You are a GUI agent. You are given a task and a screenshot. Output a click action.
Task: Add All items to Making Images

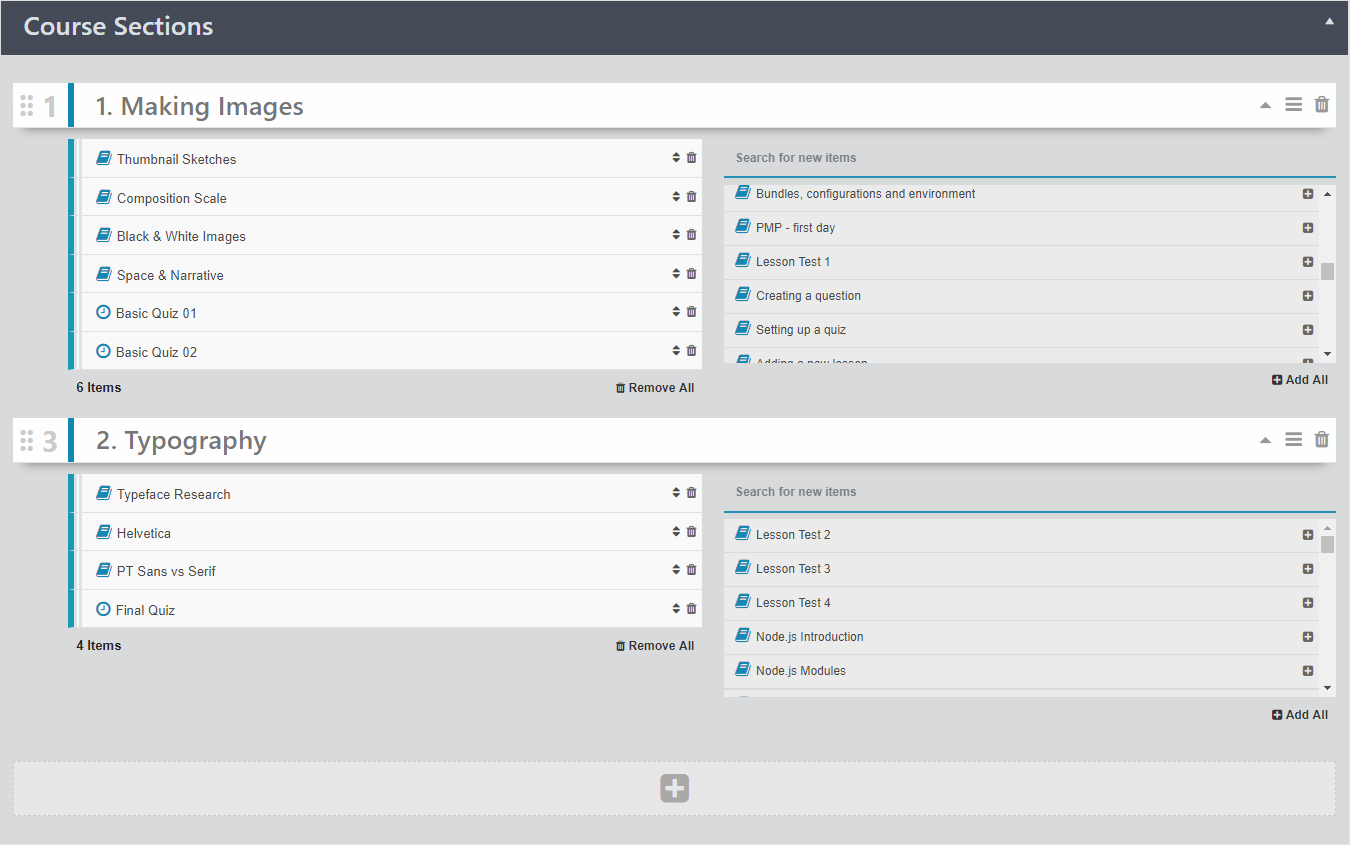(x=1300, y=380)
